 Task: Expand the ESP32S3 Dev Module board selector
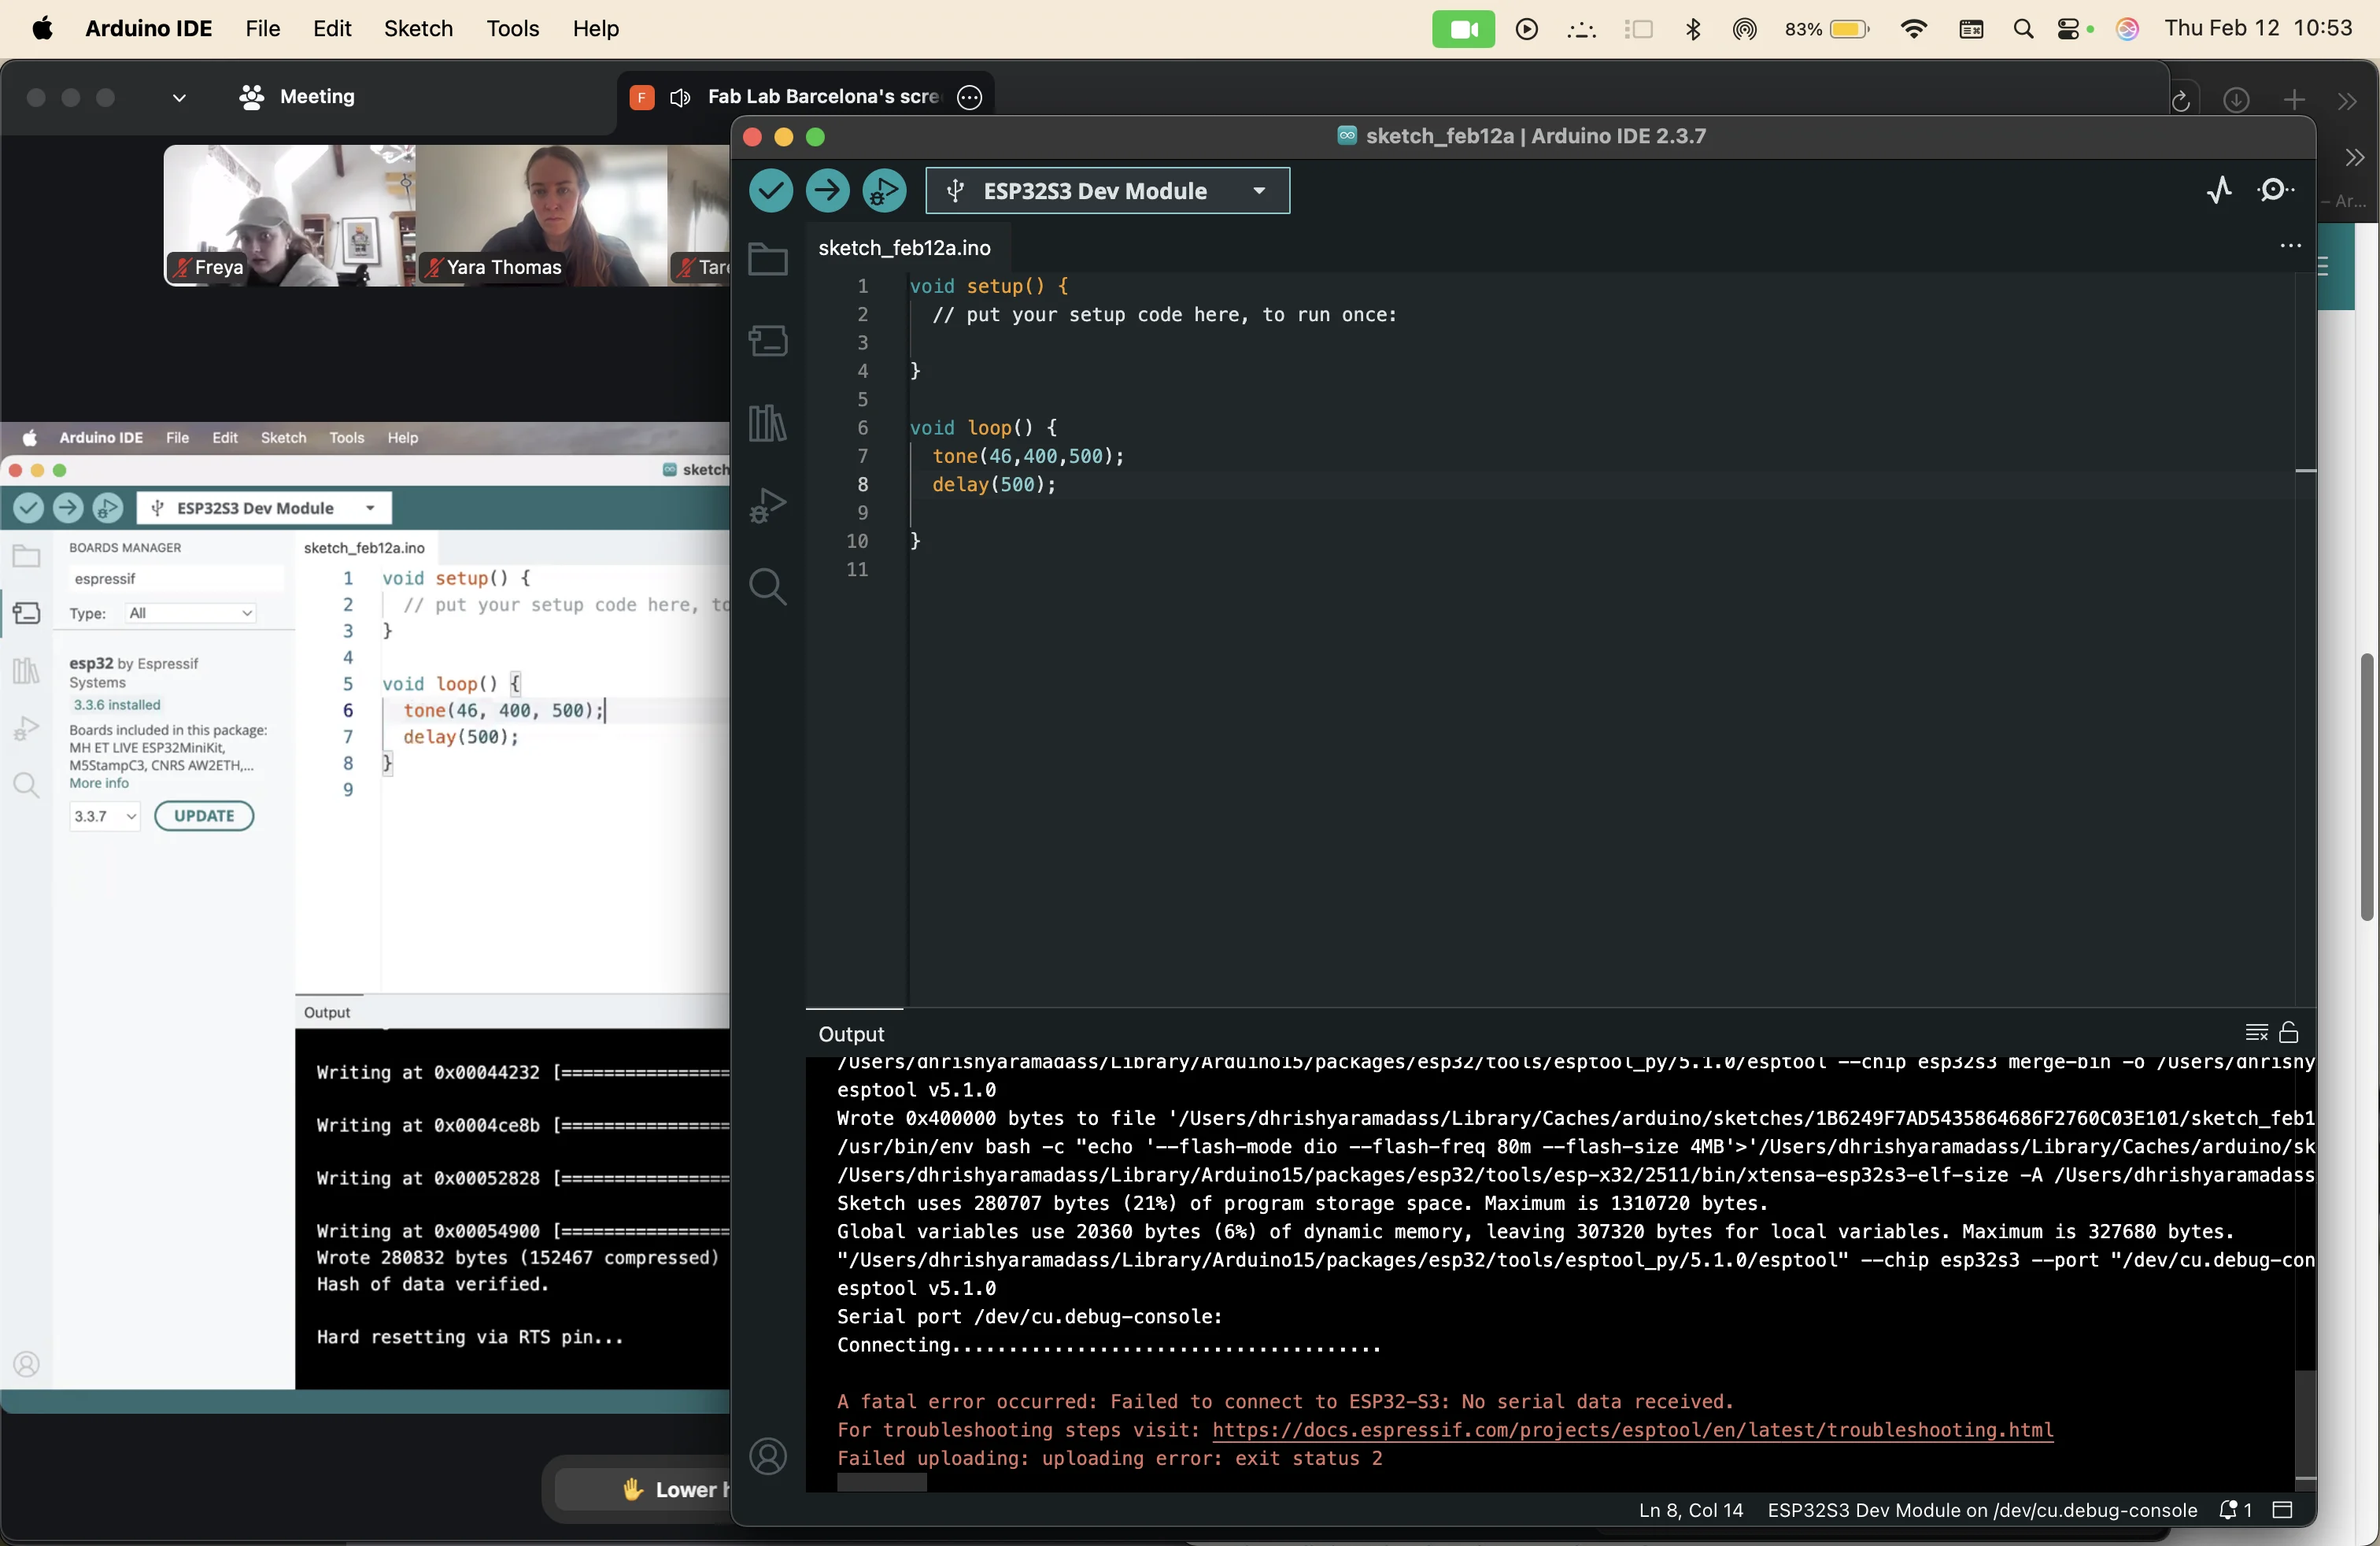point(1107,191)
